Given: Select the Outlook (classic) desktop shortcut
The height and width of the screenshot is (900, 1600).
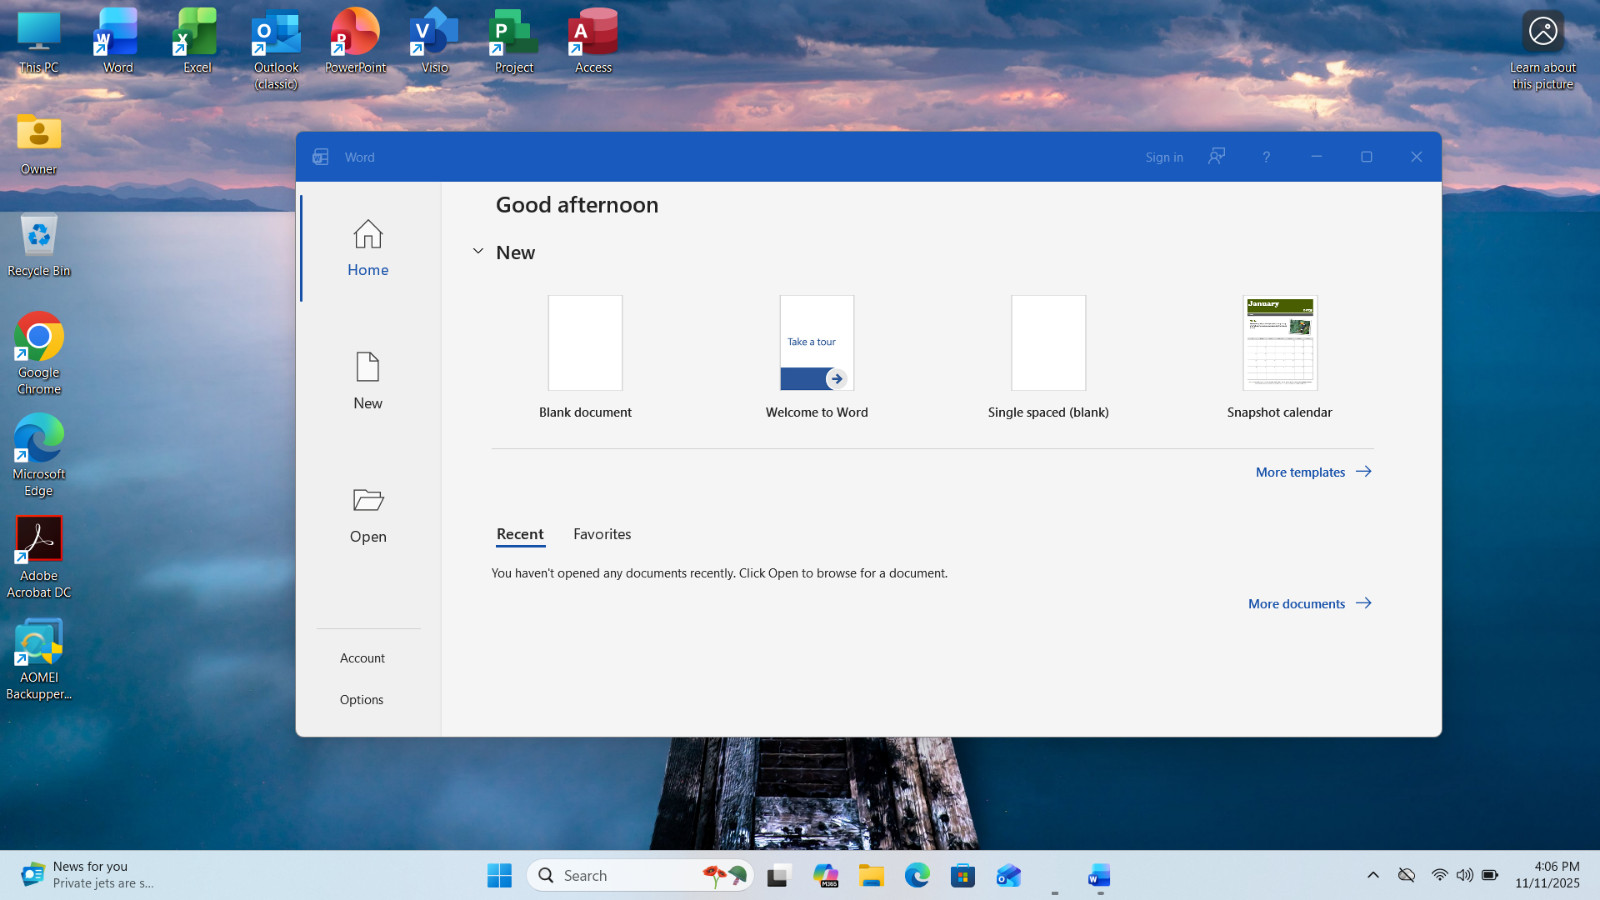Looking at the screenshot, I should pos(276,49).
